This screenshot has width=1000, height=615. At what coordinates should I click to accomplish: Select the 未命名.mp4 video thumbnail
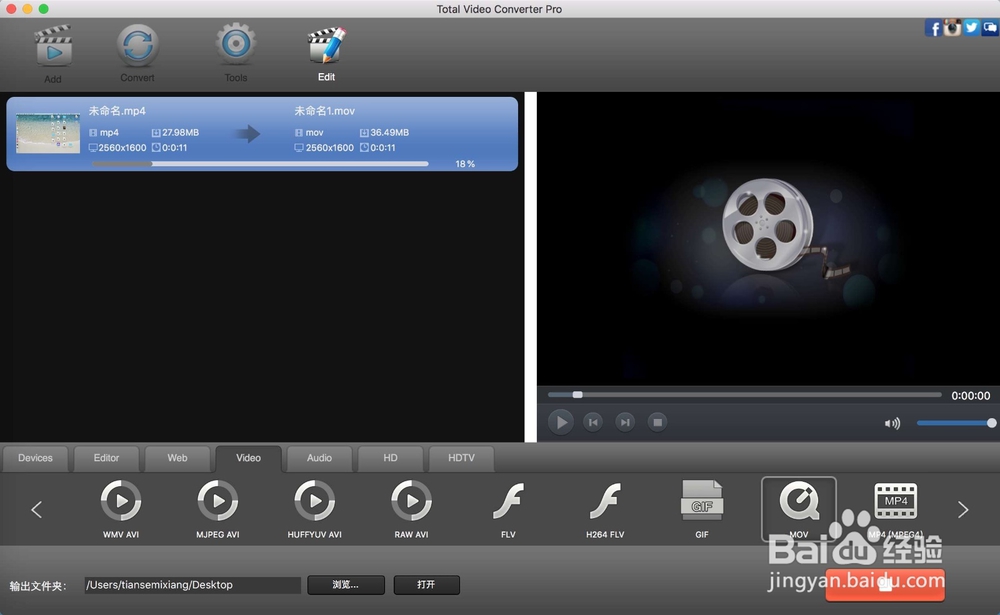coord(48,133)
